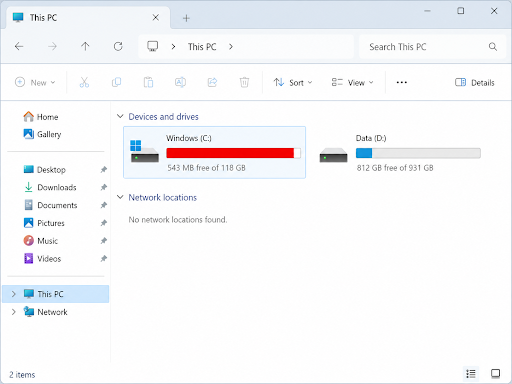This screenshot has width=512, height=384.
Task: Switch to details list view in status bar
Action: point(471,374)
